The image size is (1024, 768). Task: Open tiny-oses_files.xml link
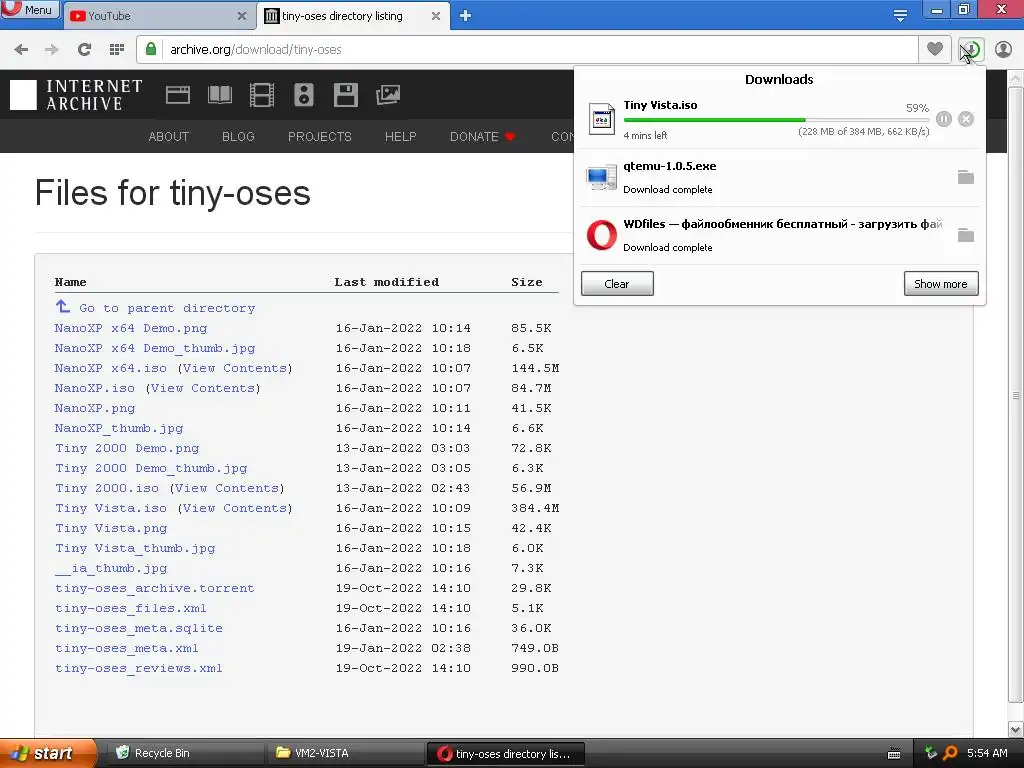click(131, 608)
